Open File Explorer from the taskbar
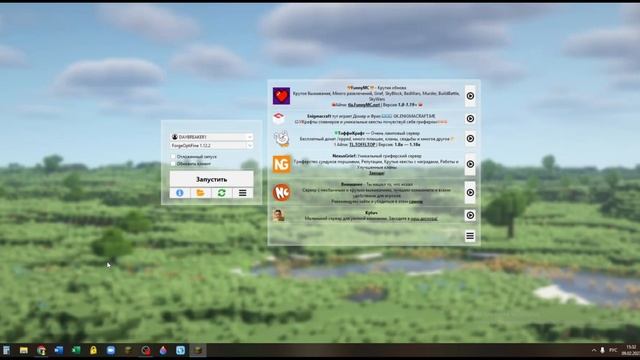The height and width of the screenshot is (360, 640). point(24,350)
